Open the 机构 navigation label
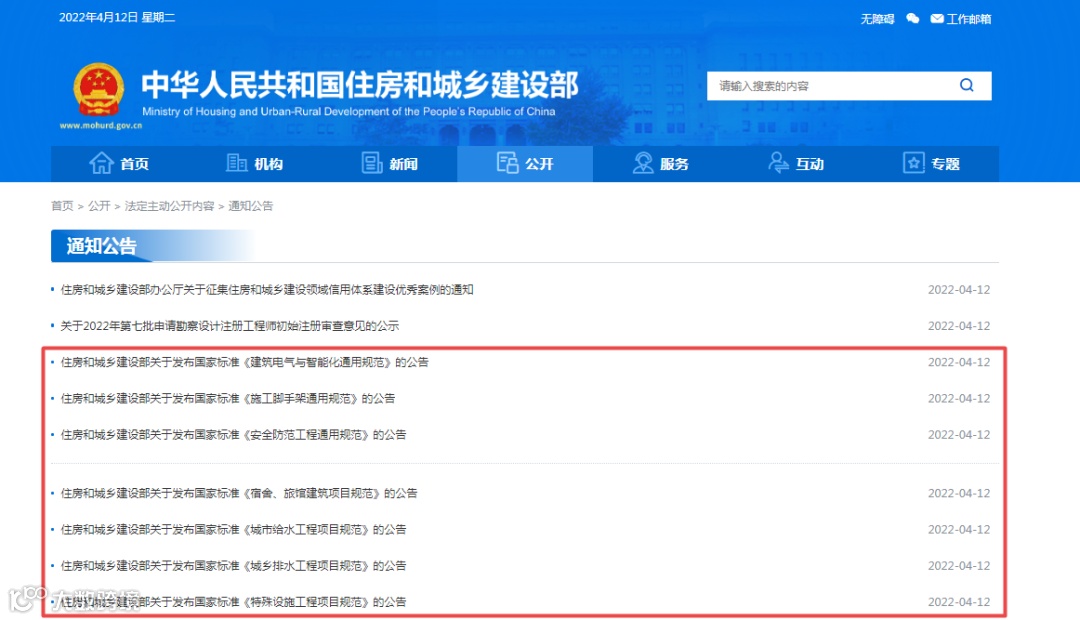Screen dimensions: 1080x620 coord(269,164)
